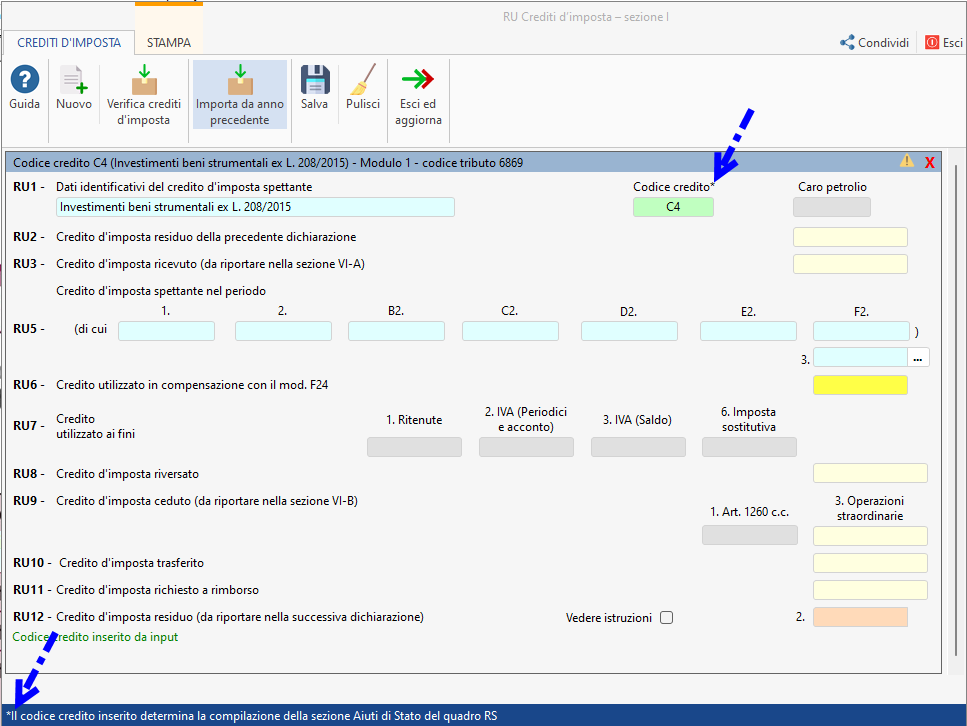Click the RU10 credito trasferito field
The height and width of the screenshot is (726, 967).
870,563
